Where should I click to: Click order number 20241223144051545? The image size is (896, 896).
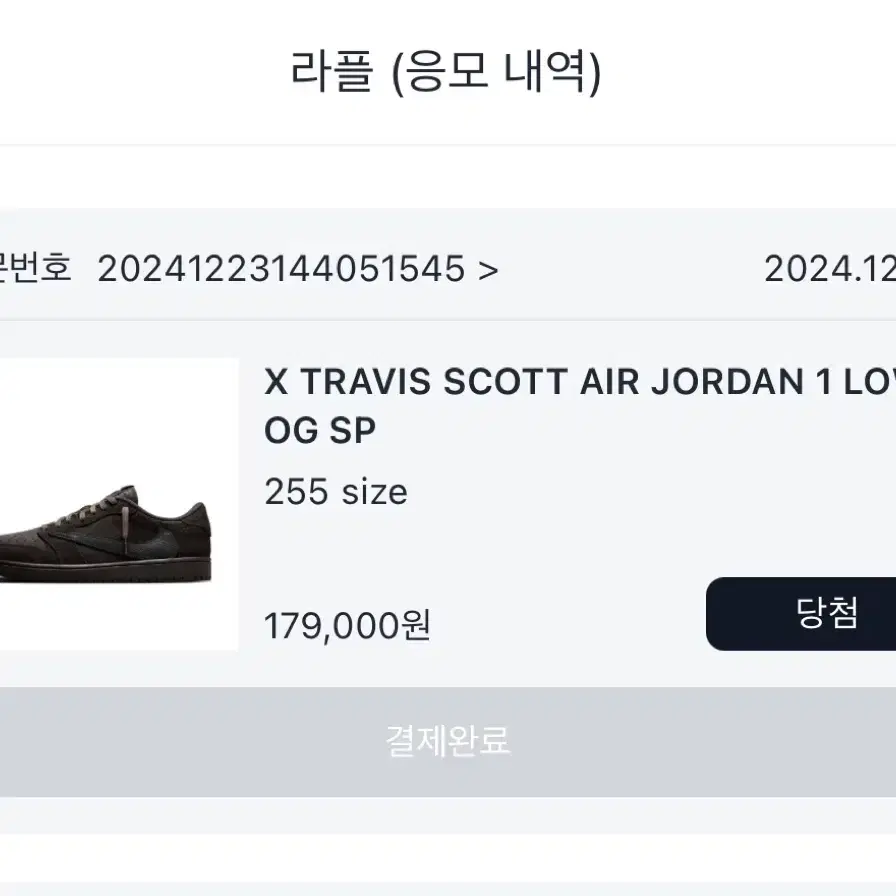point(281,269)
